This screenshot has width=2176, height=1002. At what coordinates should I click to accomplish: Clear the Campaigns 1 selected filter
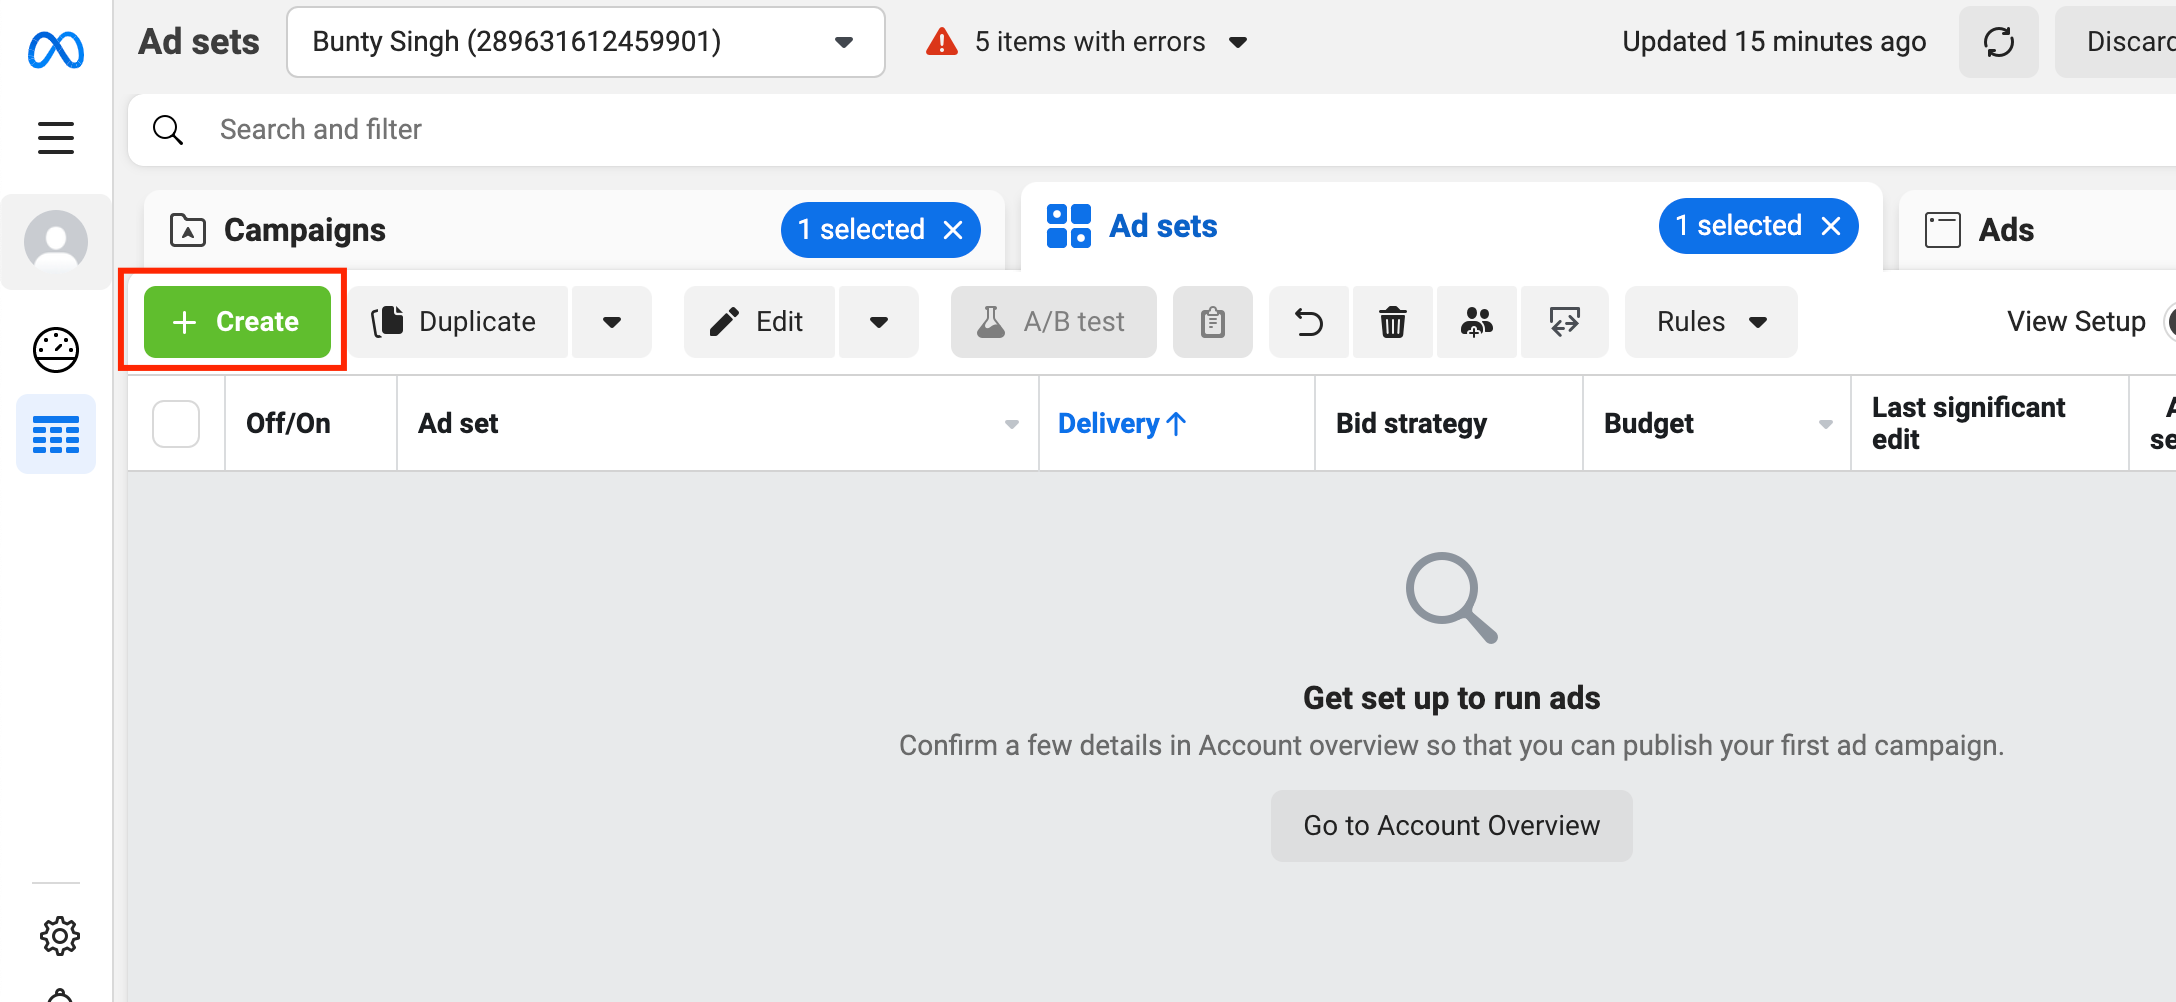click(953, 230)
